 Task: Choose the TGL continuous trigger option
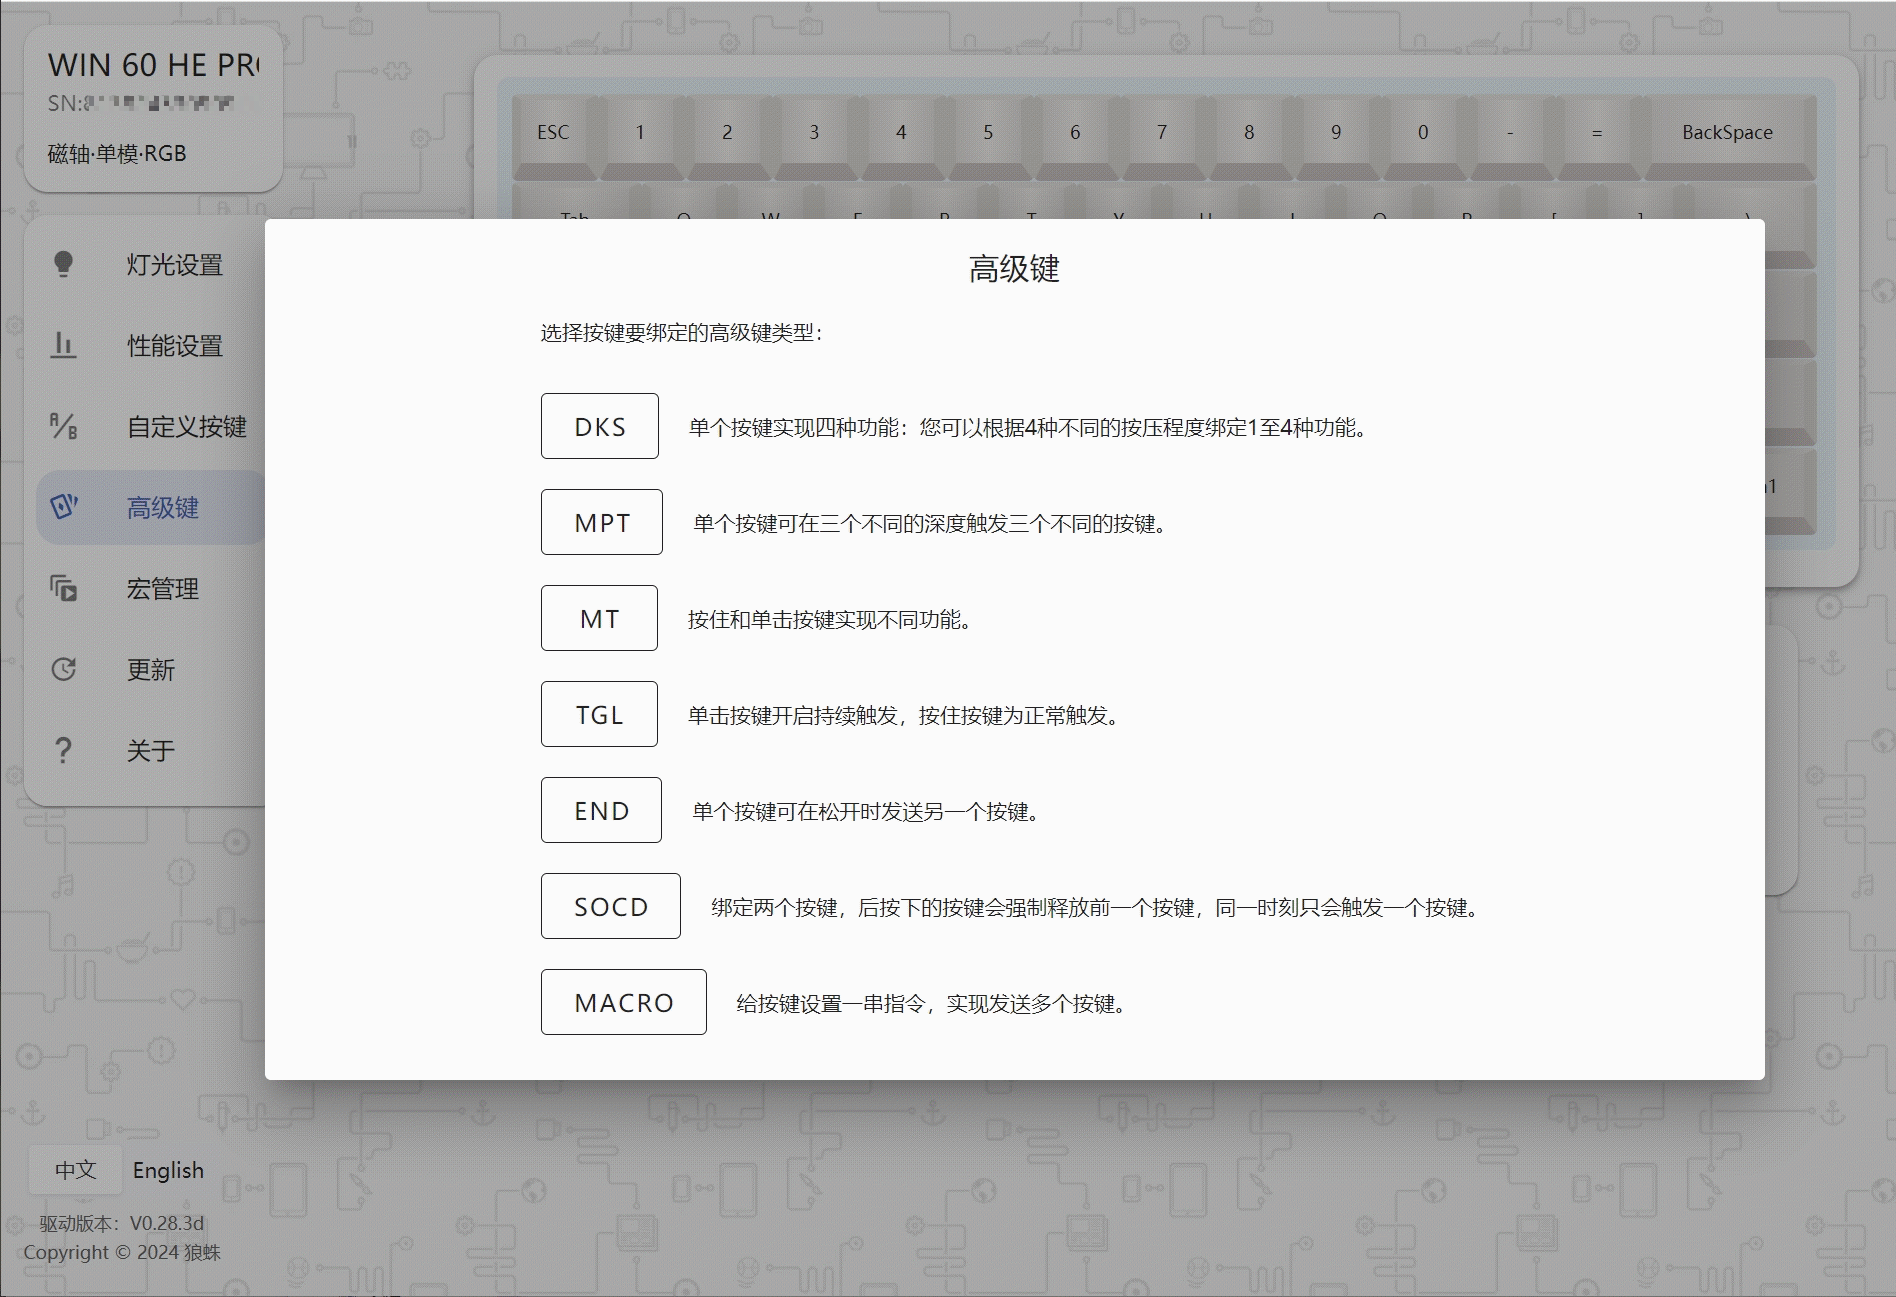coord(598,713)
